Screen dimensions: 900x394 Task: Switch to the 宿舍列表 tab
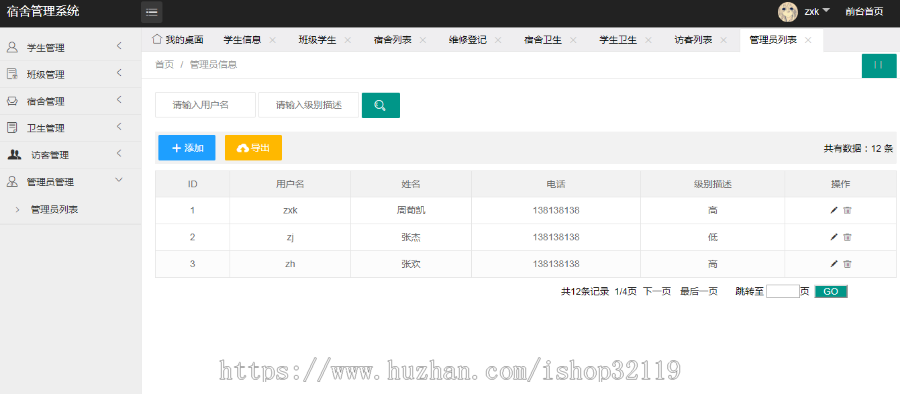coord(392,40)
